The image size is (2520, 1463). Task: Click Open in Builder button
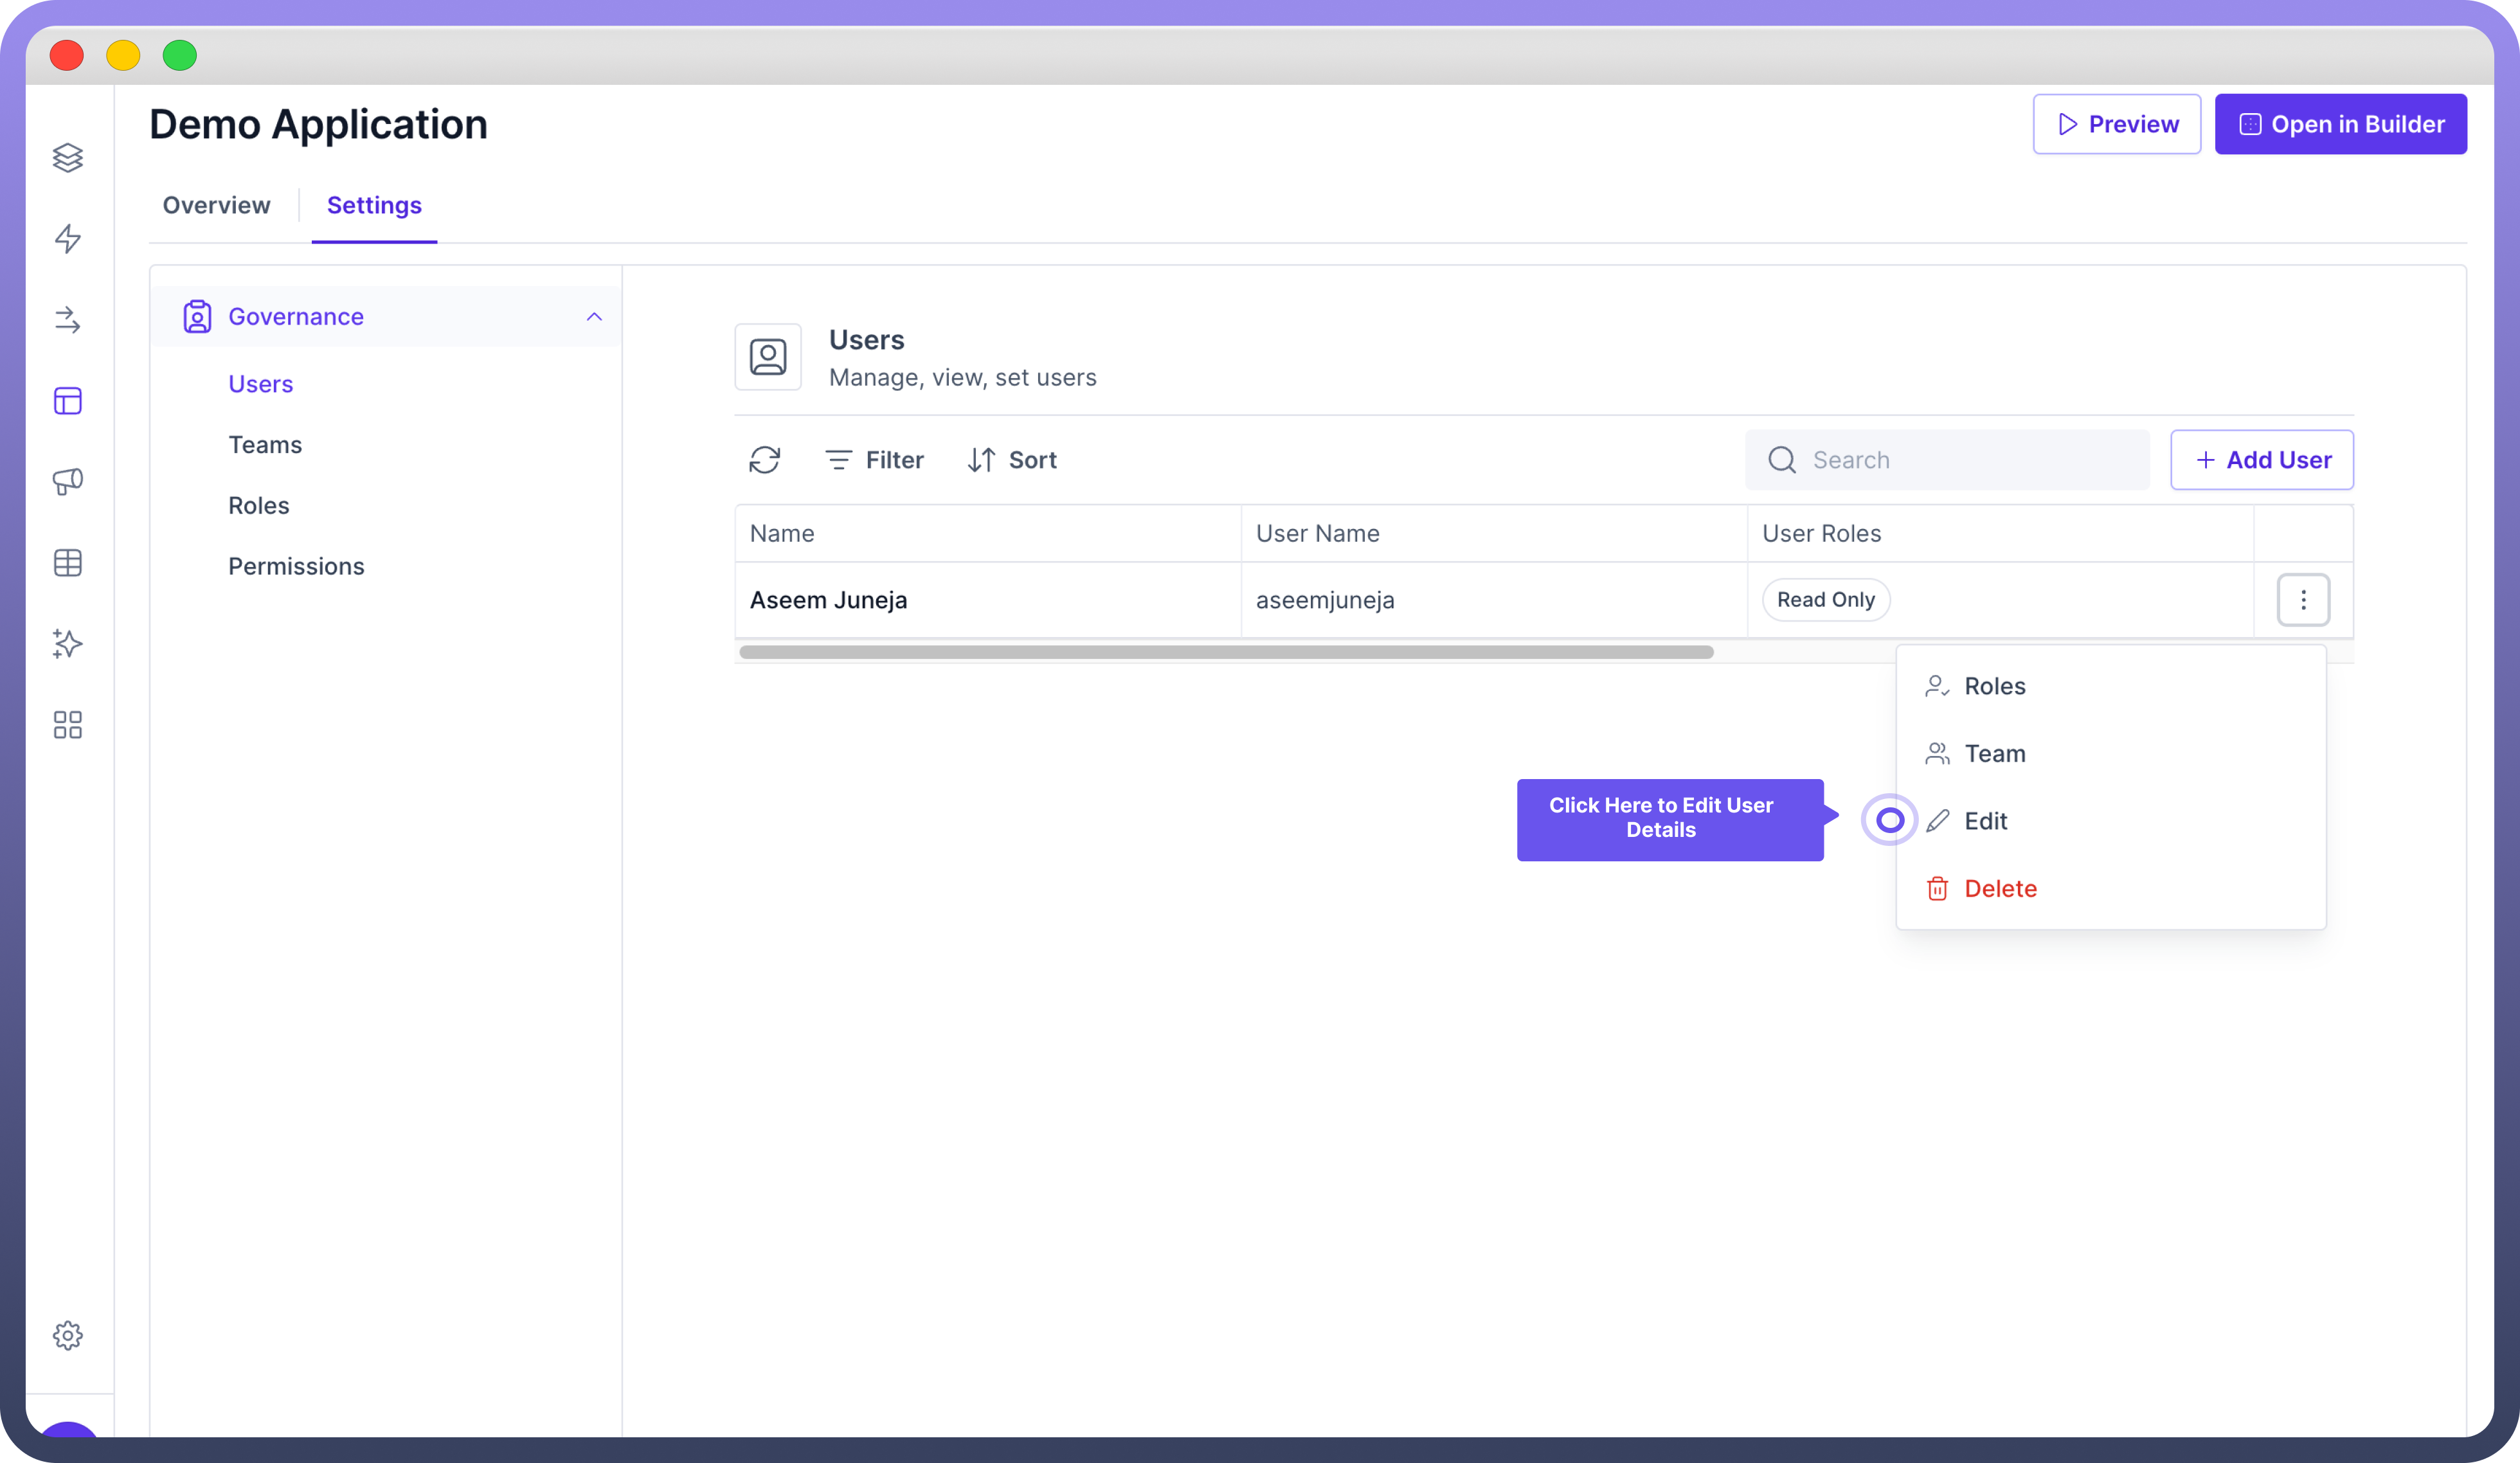click(x=2340, y=124)
